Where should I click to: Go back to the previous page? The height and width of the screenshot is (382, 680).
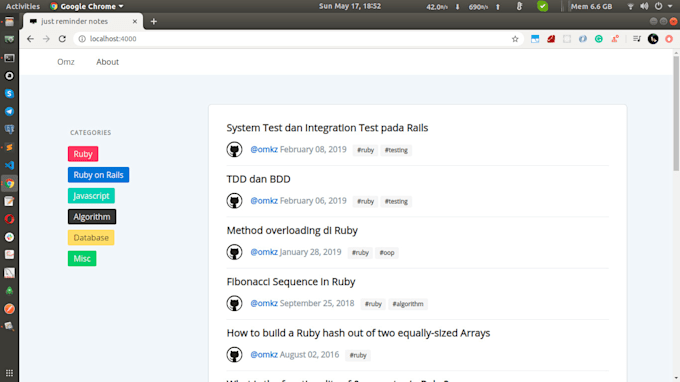tap(30, 39)
